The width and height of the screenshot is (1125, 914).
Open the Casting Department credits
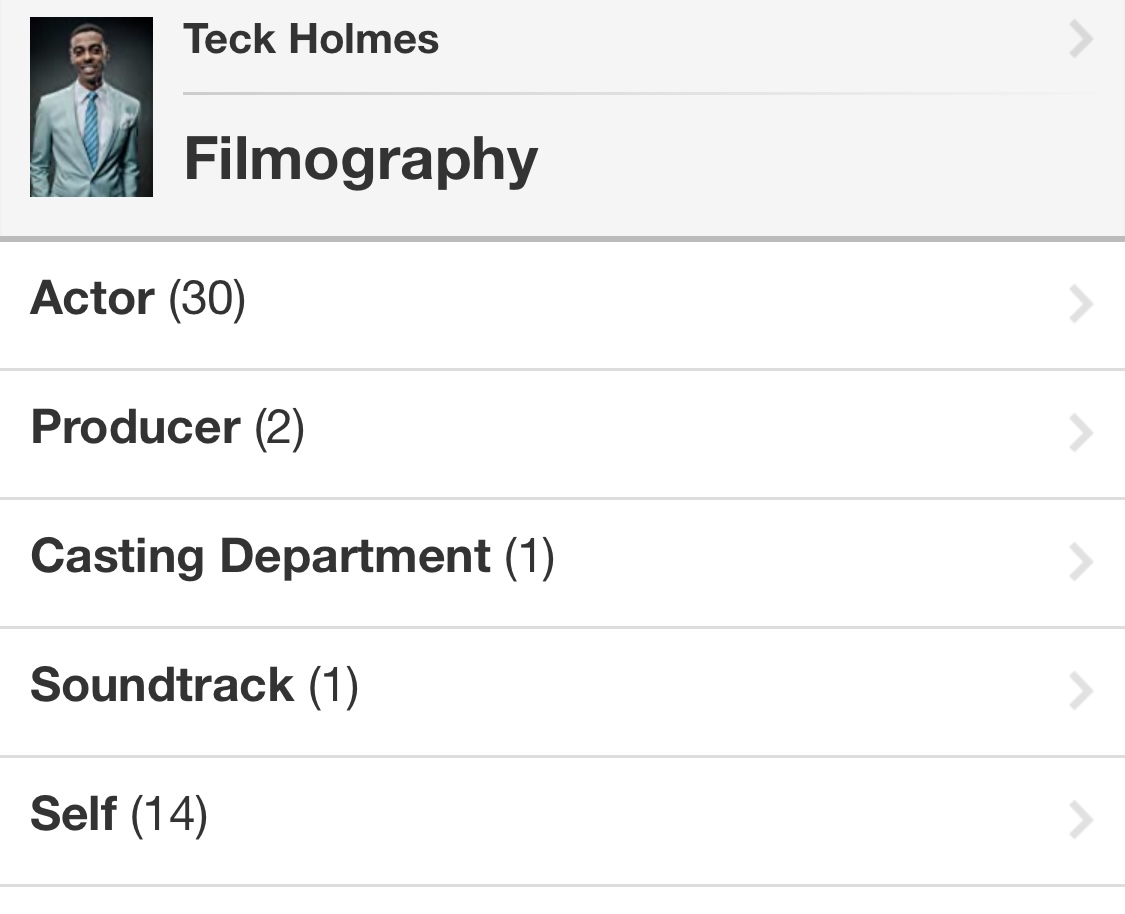562,563
